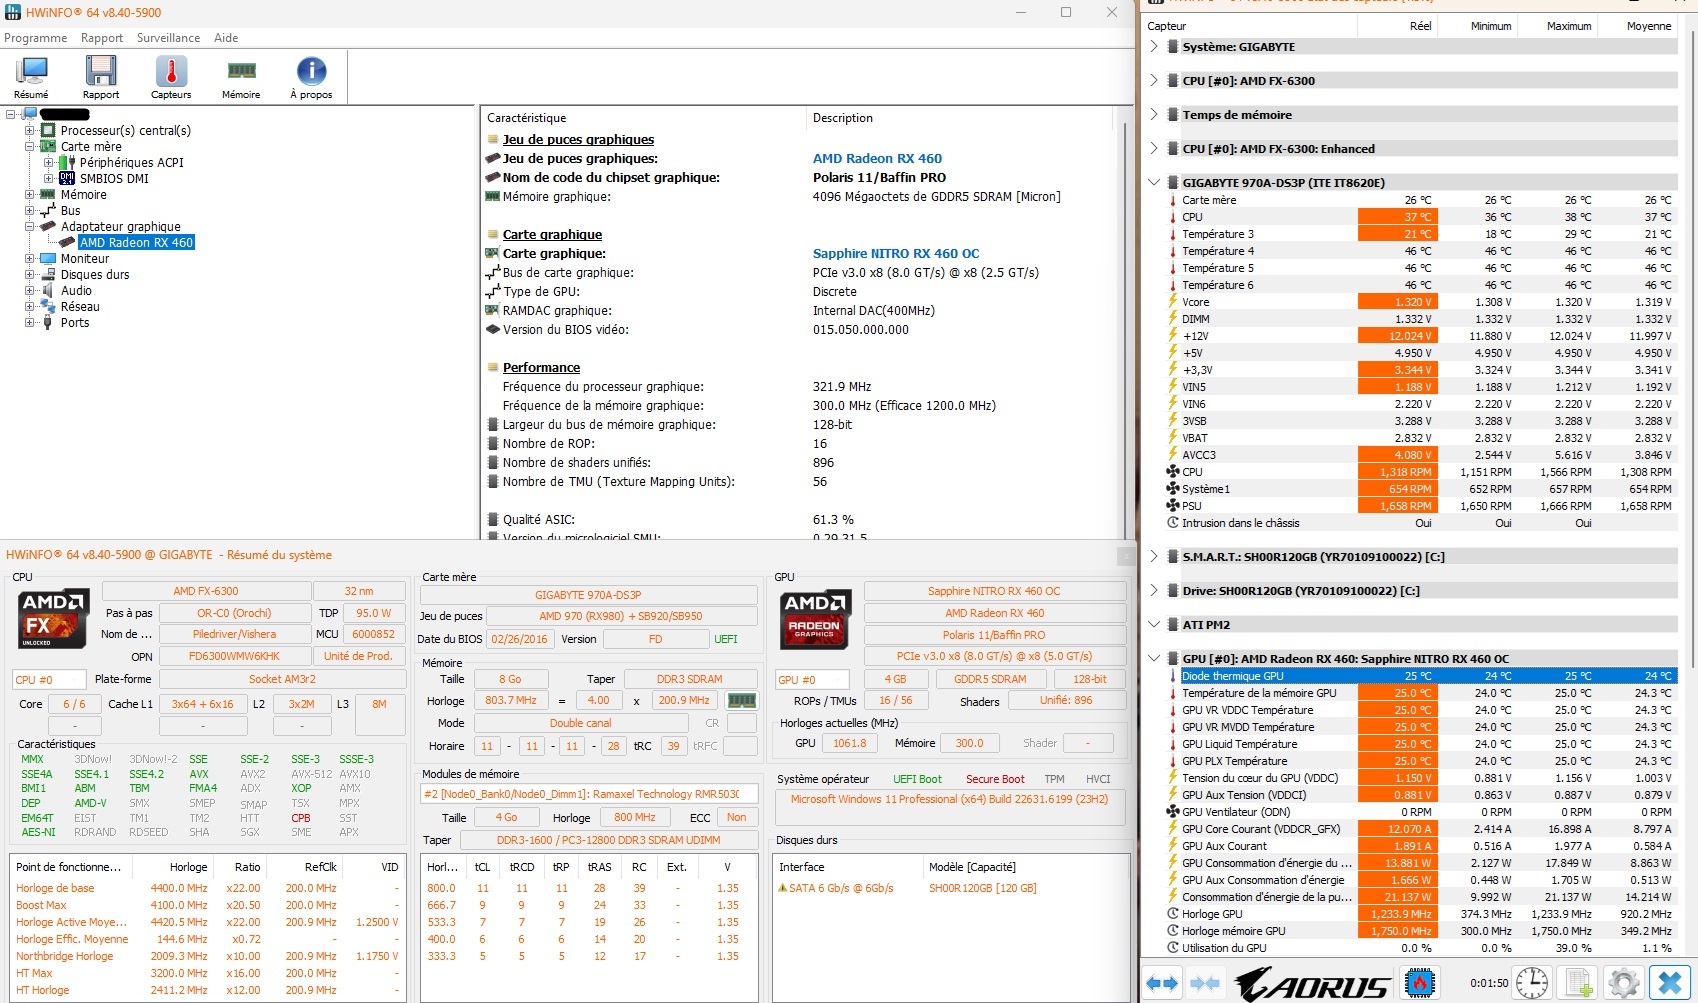Click the CR checkbox field in memory panel
The height and width of the screenshot is (1003, 1698).
pos(741,723)
